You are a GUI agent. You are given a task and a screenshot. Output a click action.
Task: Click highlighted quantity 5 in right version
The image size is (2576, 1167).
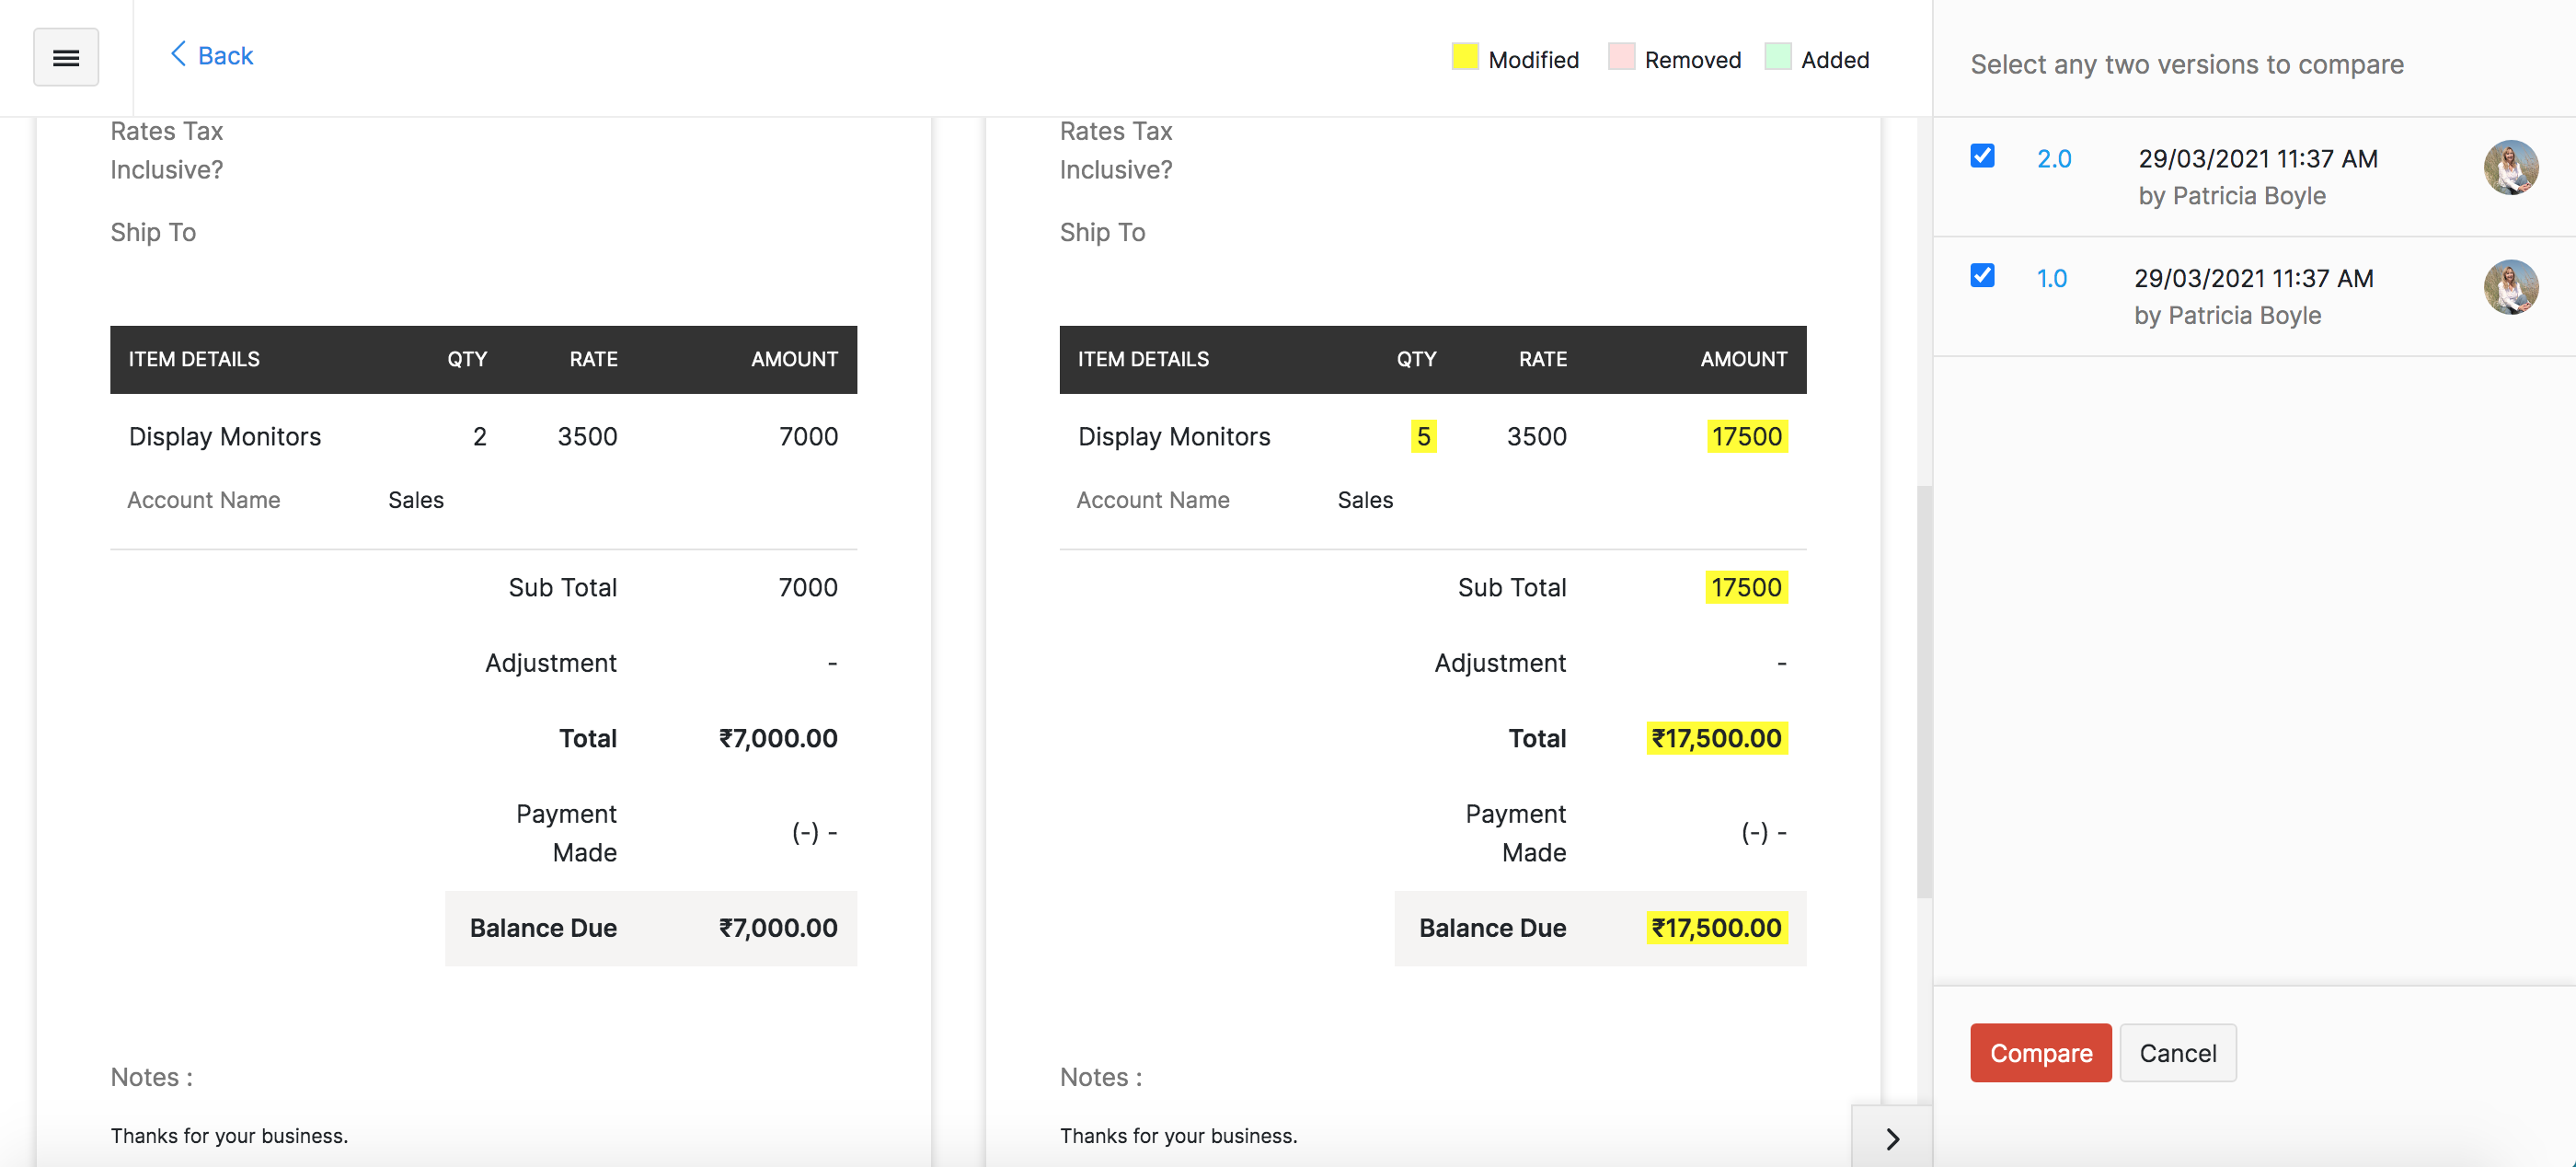pos(1423,437)
